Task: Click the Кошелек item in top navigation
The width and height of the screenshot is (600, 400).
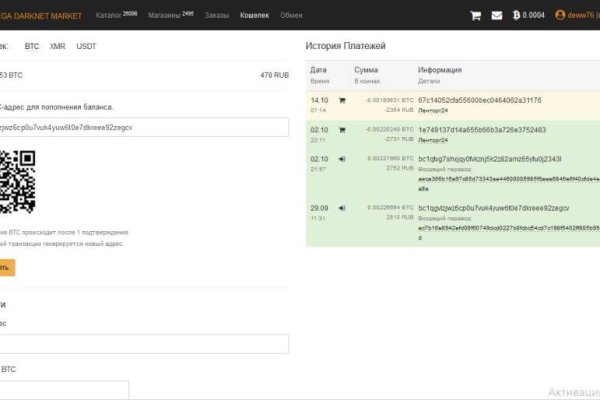Action: tap(255, 16)
